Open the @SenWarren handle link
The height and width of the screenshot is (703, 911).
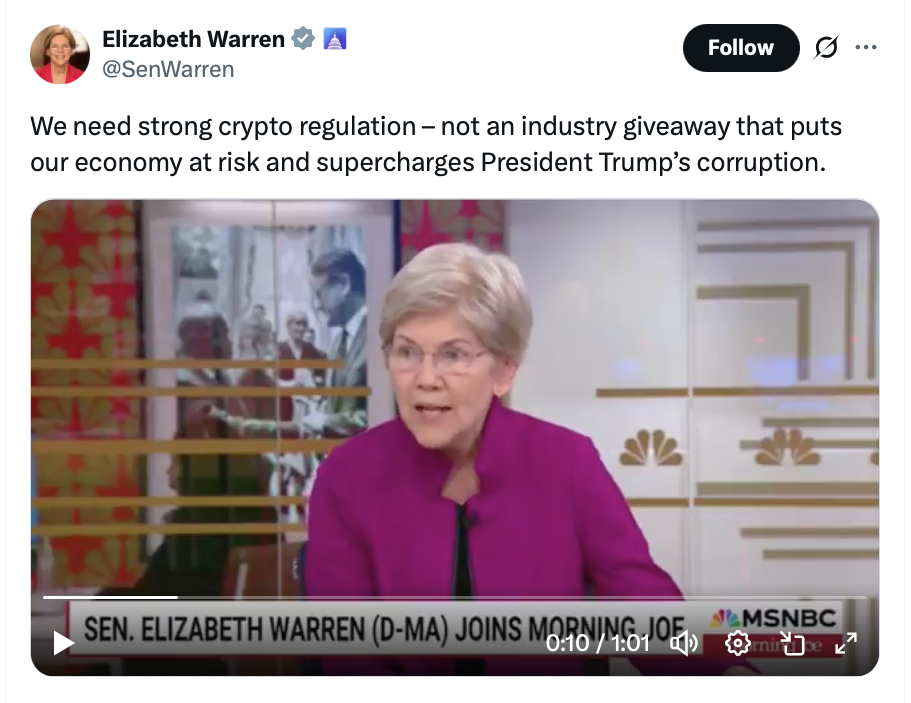168,69
